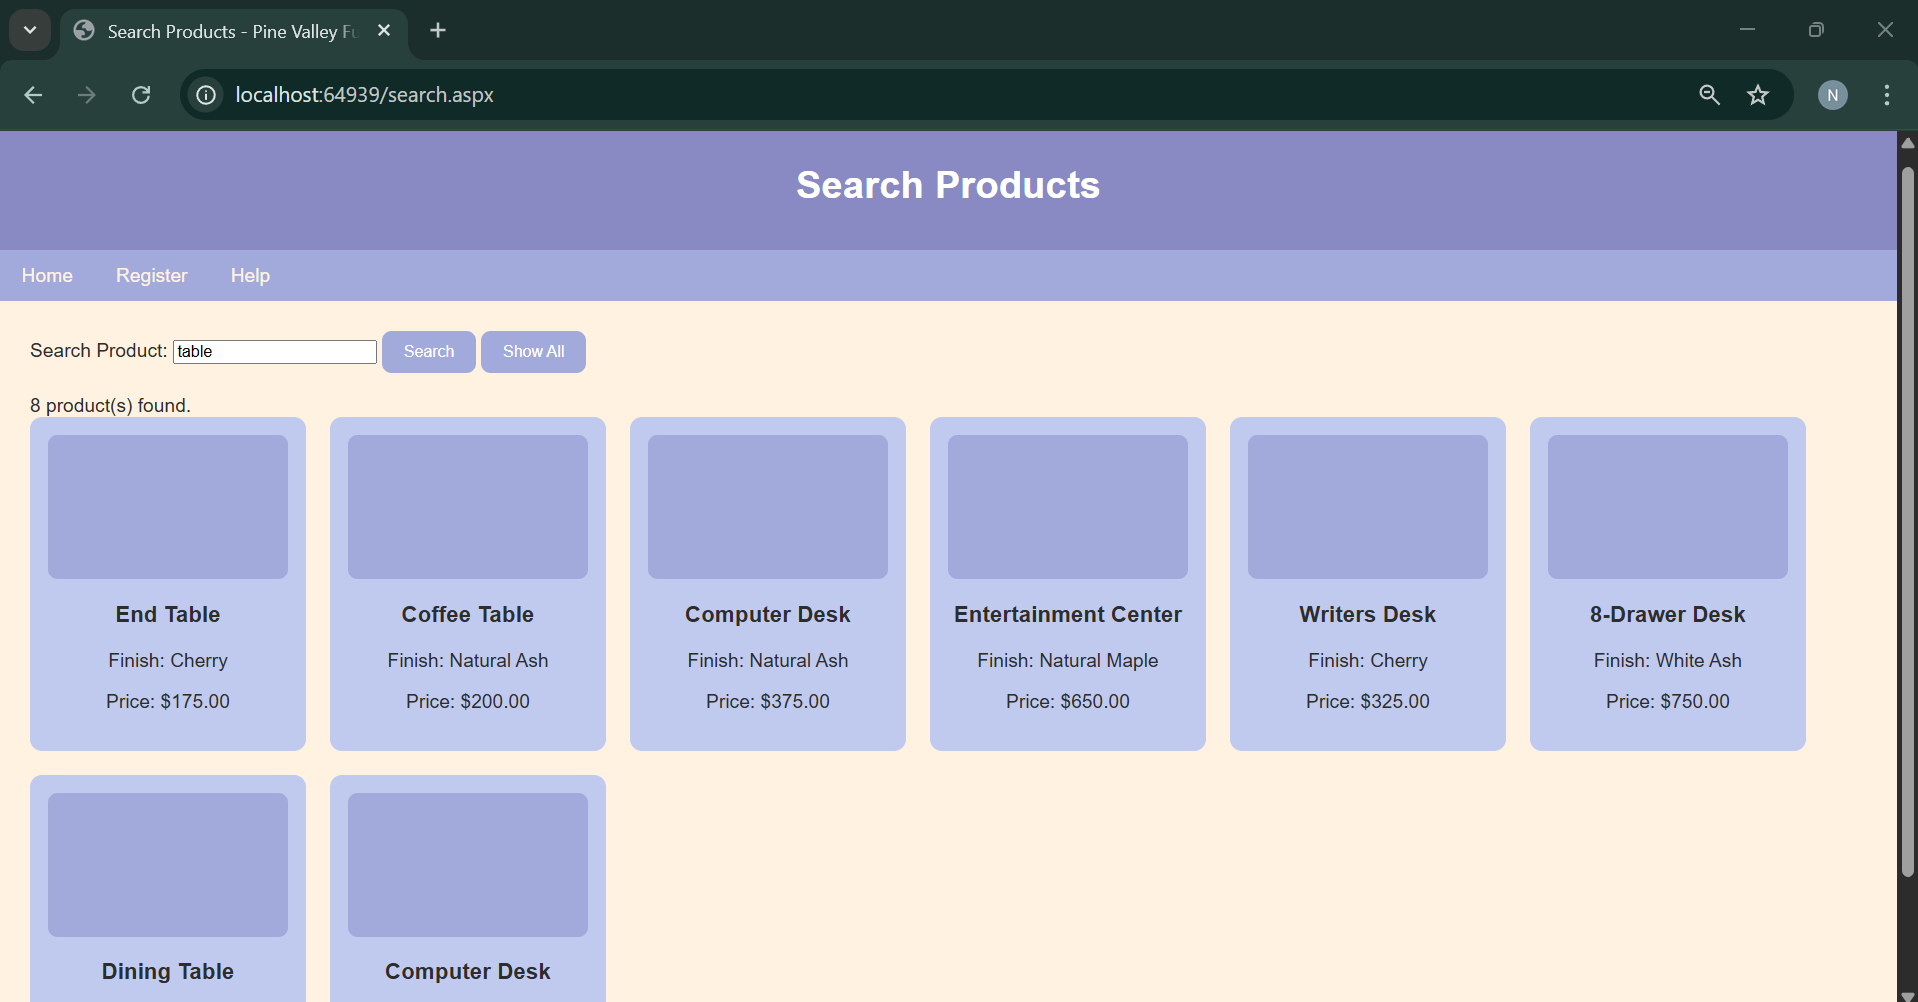
Task: Click the Coffee Table product image
Action: pyautogui.click(x=467, y=506)
